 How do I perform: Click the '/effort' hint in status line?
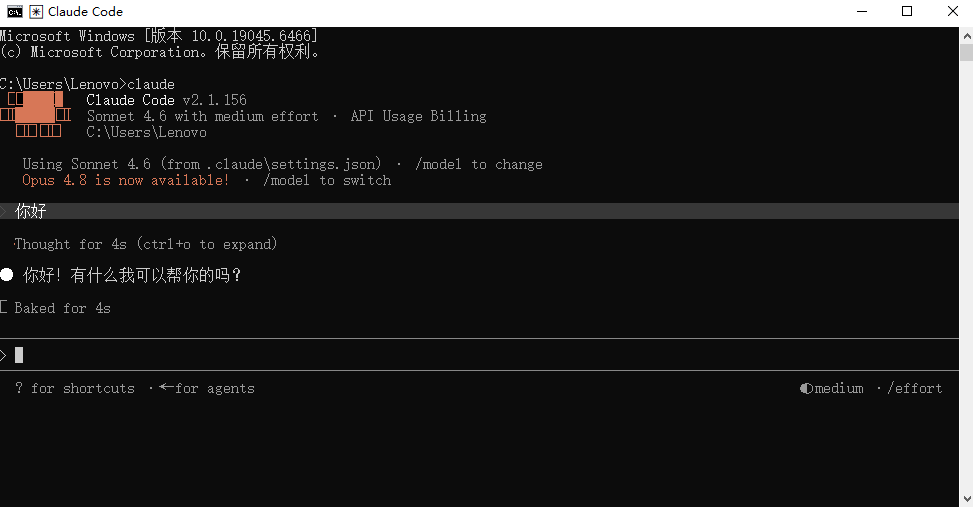[x=915, y=388]
